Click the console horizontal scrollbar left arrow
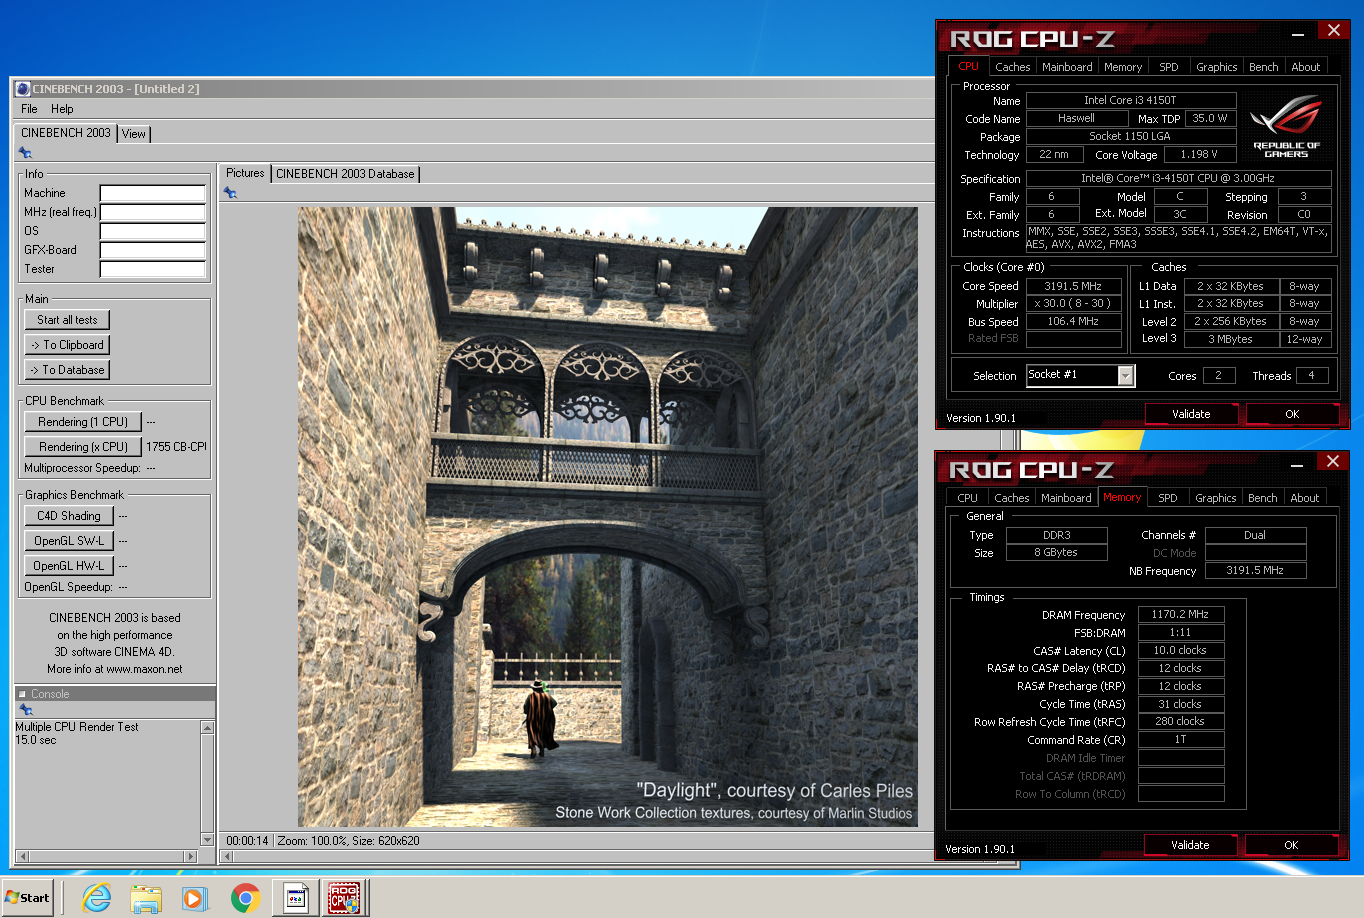 point(22,856)
